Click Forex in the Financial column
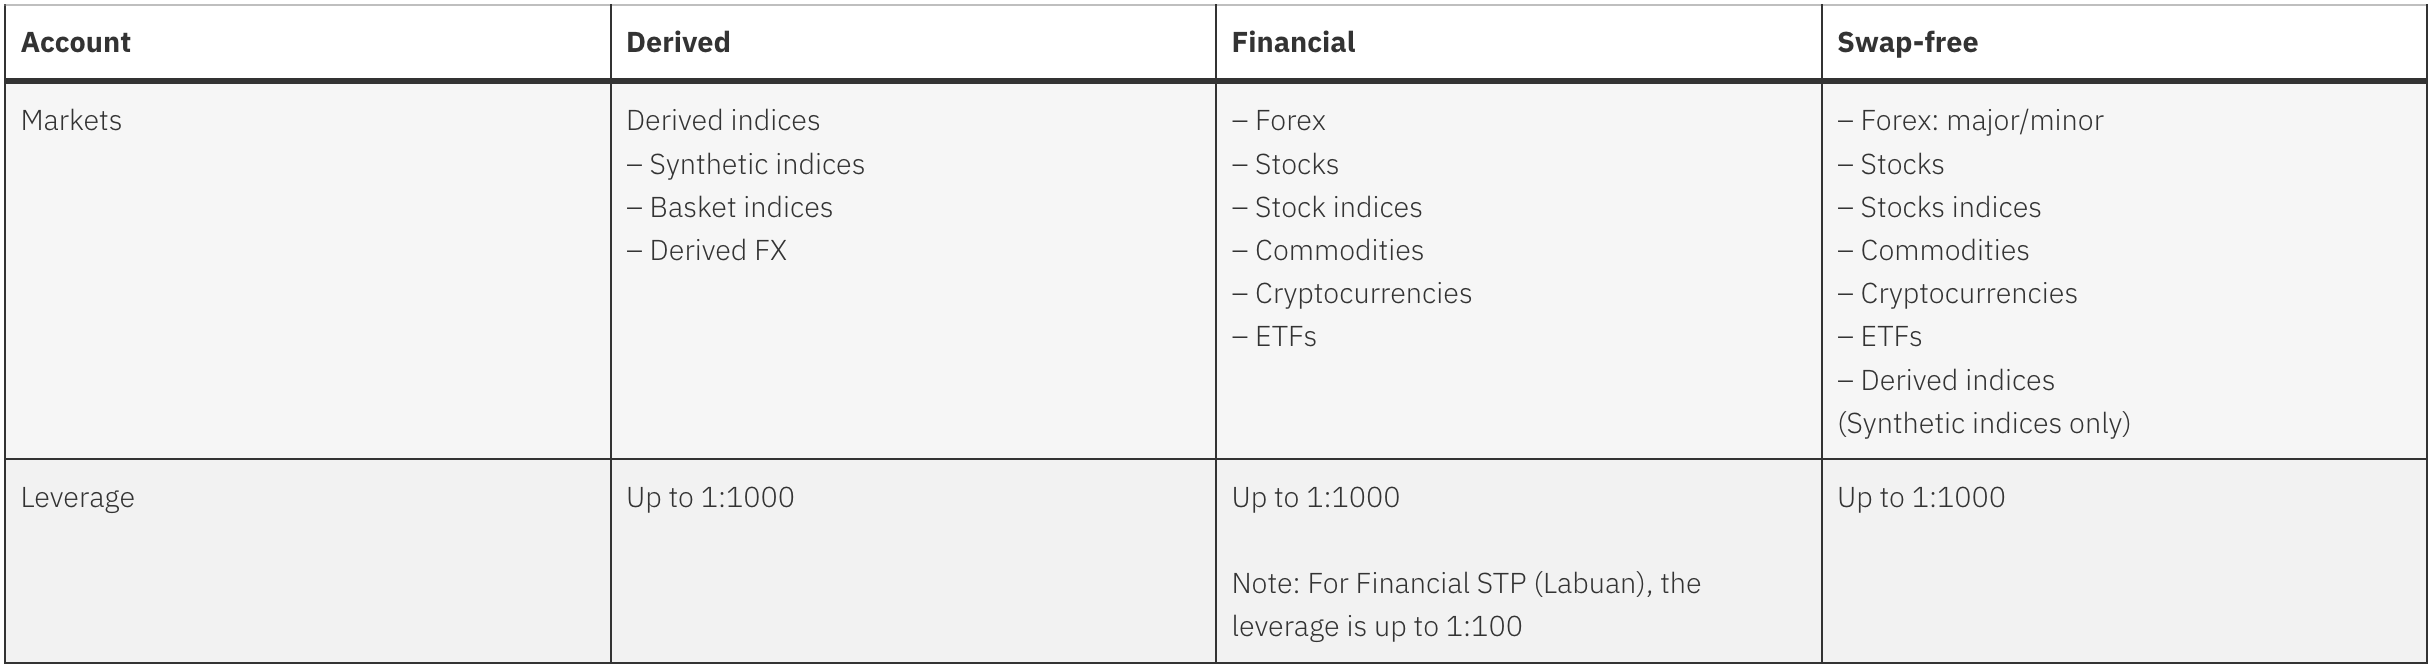This screenshot has height=668, width=2432. (x=1289, y=121)
